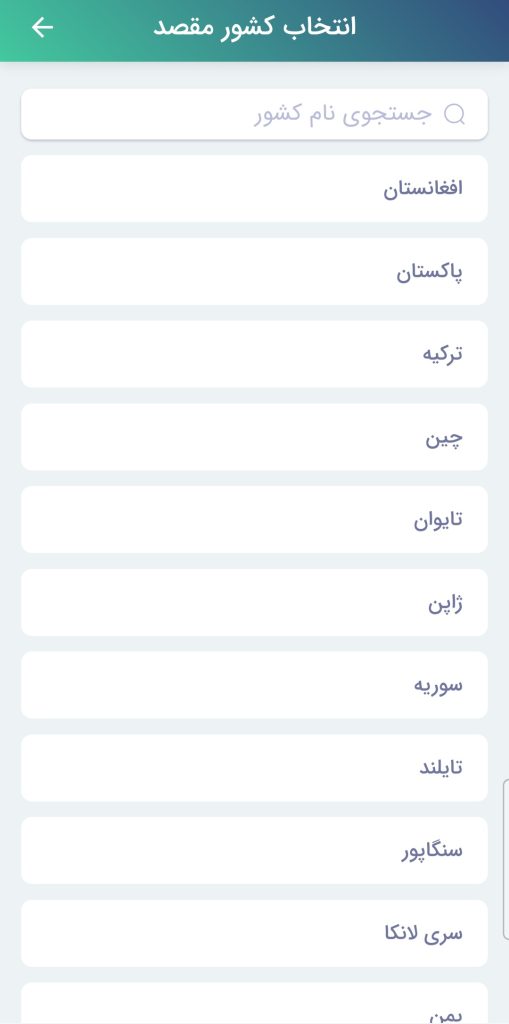Click the سنگاپور label text
The height and width of the screenshot is (1024, 509).
click(432, 851)
